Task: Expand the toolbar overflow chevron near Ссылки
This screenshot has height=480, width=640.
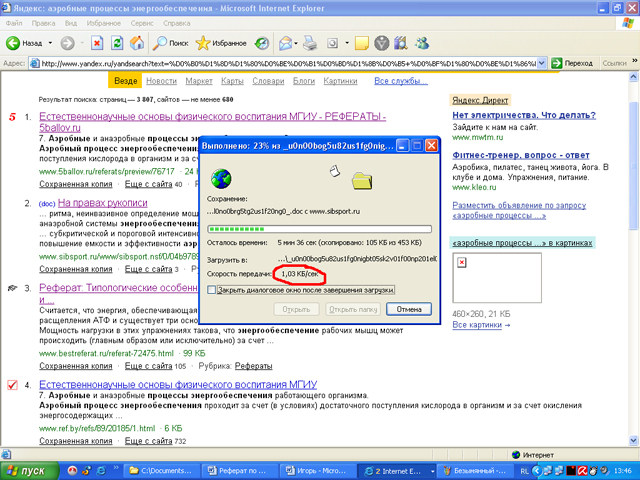Action: point(635,61)
